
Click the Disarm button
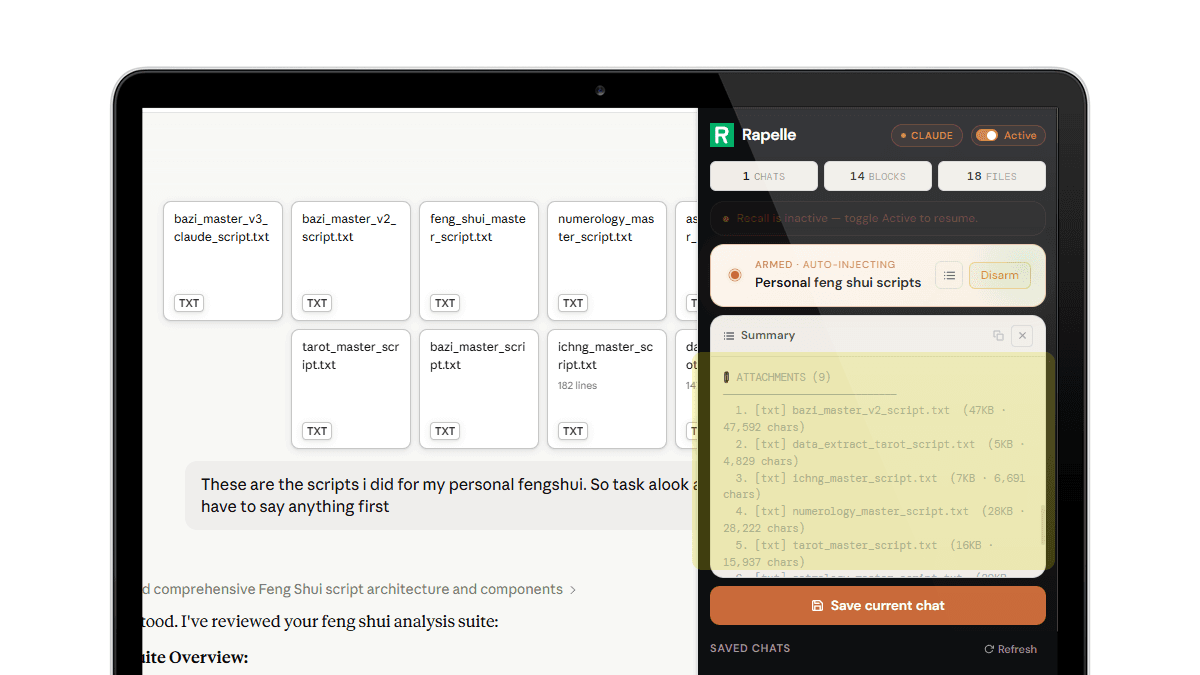click(x=1000, y=275)
